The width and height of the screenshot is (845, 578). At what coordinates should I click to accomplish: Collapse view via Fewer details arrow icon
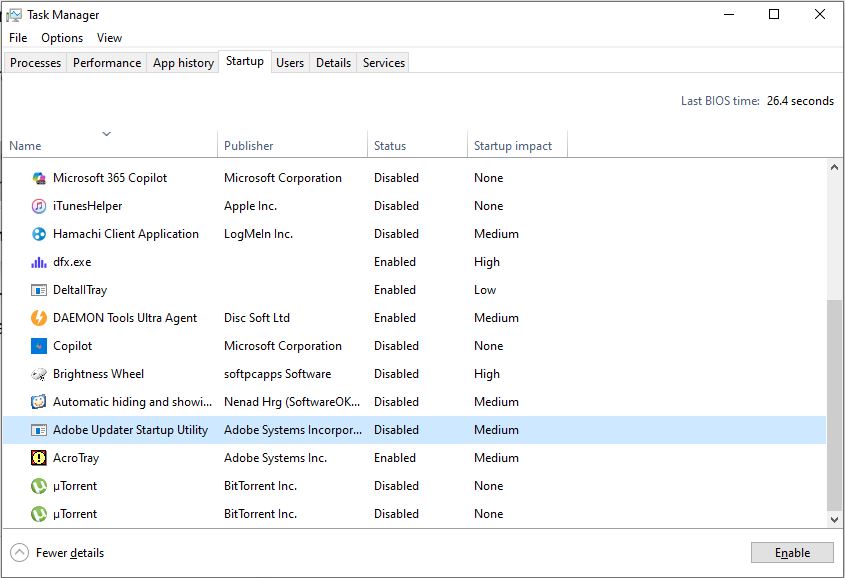[x=19, y=553]
